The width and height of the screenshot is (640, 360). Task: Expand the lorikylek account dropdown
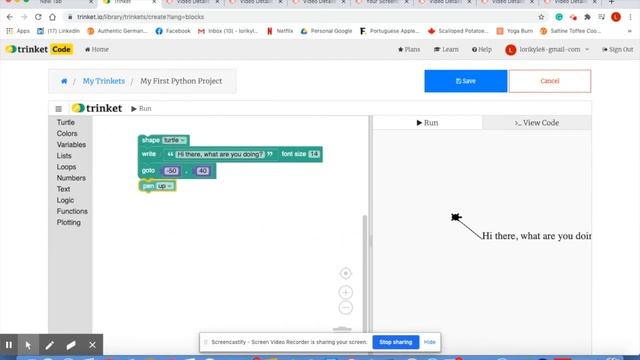(547, 49)
